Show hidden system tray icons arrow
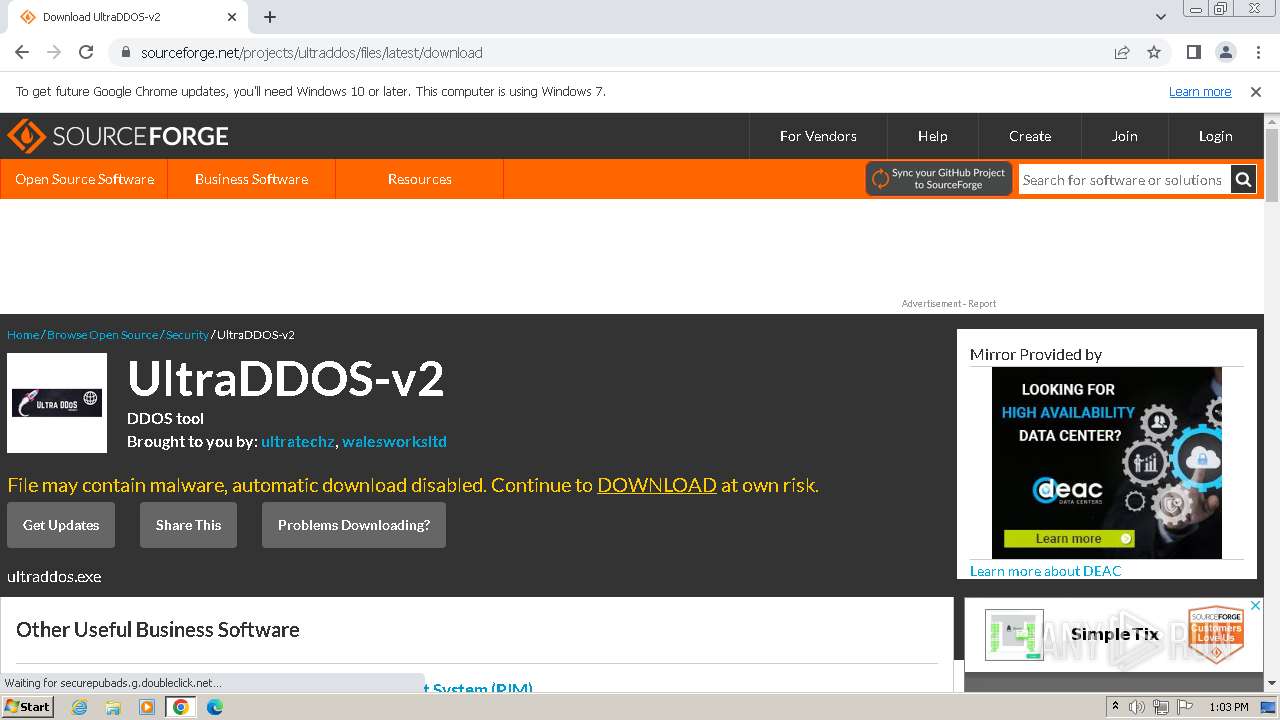 1116,707
